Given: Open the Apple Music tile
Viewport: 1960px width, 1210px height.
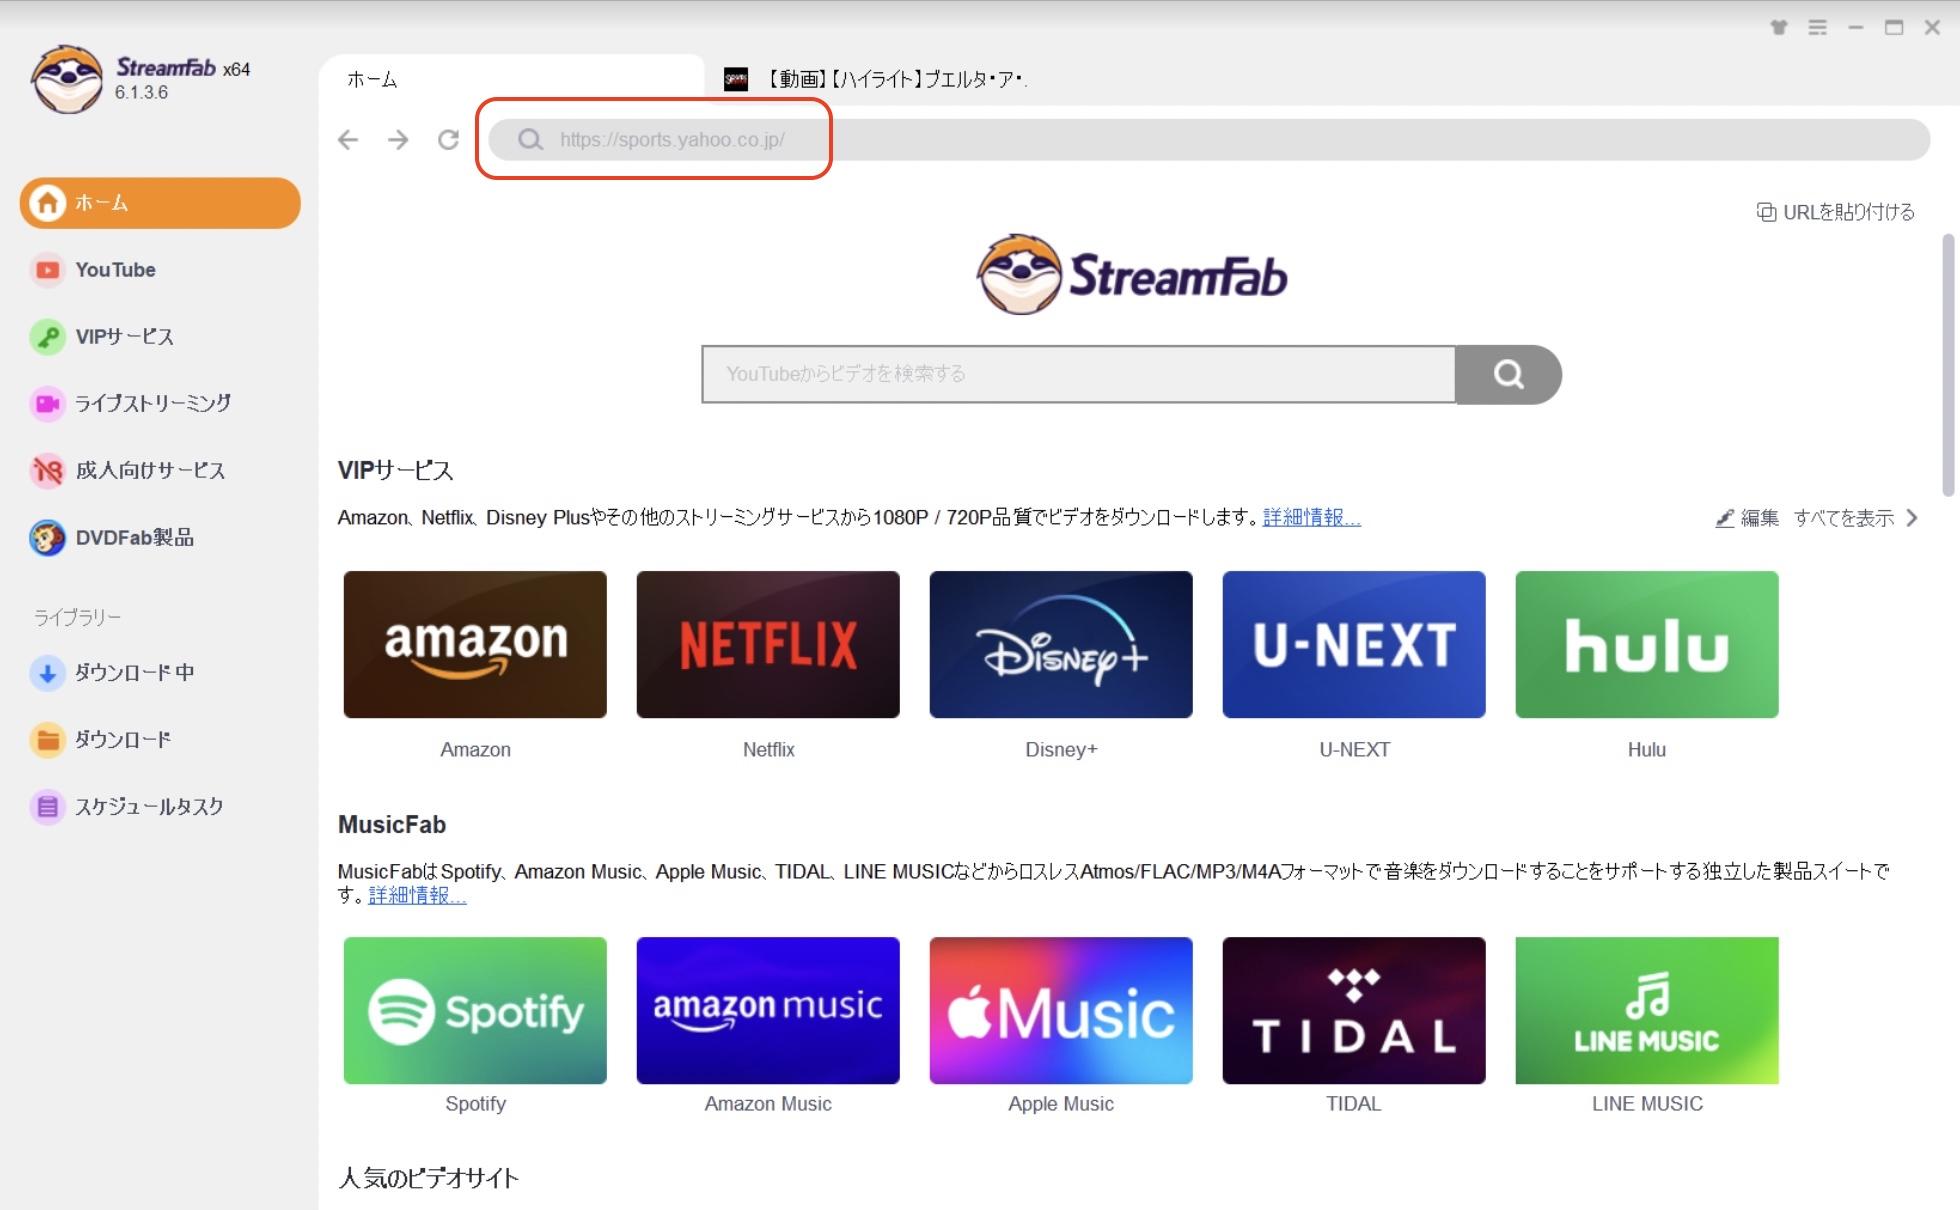Looking at the screenshot, I should pyautogui.click(x=1061, y=1010).
